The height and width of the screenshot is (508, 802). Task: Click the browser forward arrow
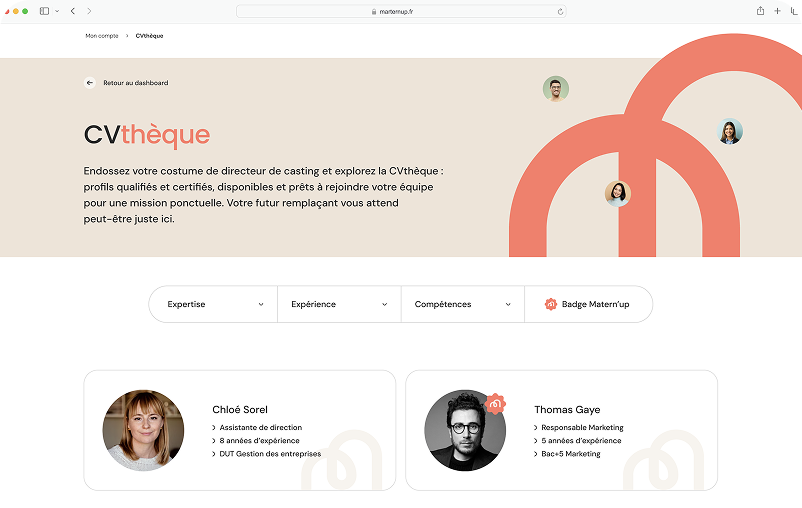(89, 11)
